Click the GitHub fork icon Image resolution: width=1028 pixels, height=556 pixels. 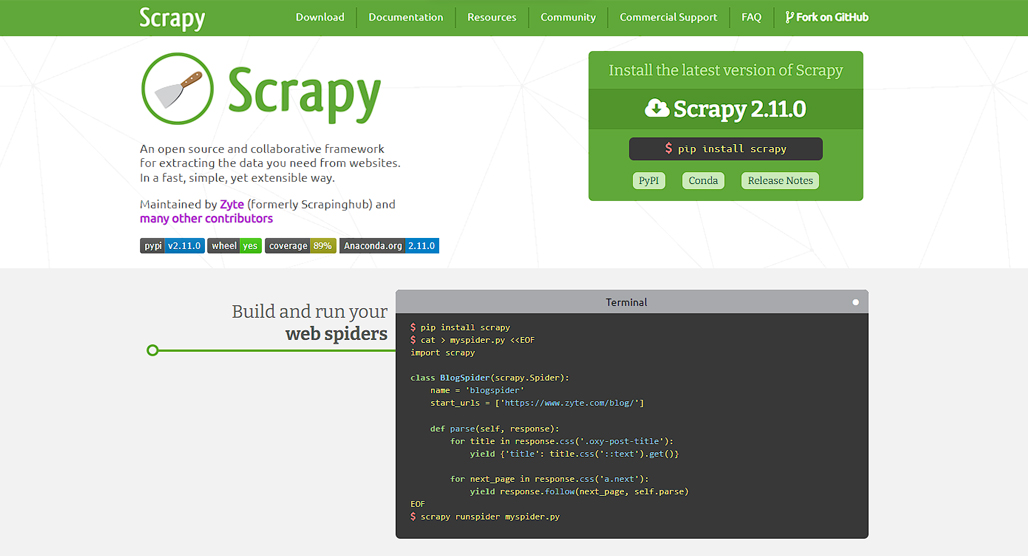point(789,17)
